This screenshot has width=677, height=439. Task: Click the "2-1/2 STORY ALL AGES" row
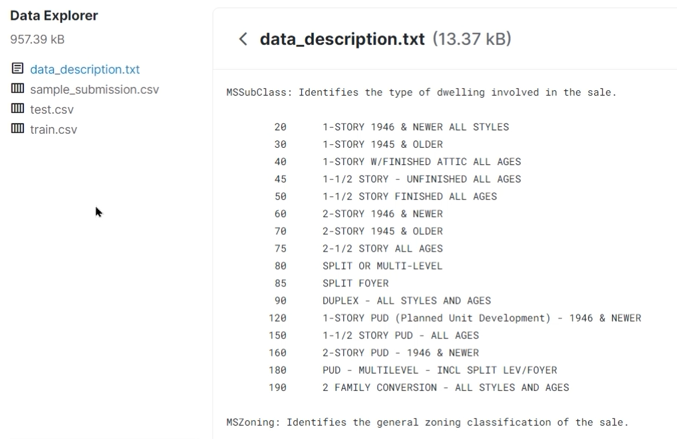click(x=382, y=248)
